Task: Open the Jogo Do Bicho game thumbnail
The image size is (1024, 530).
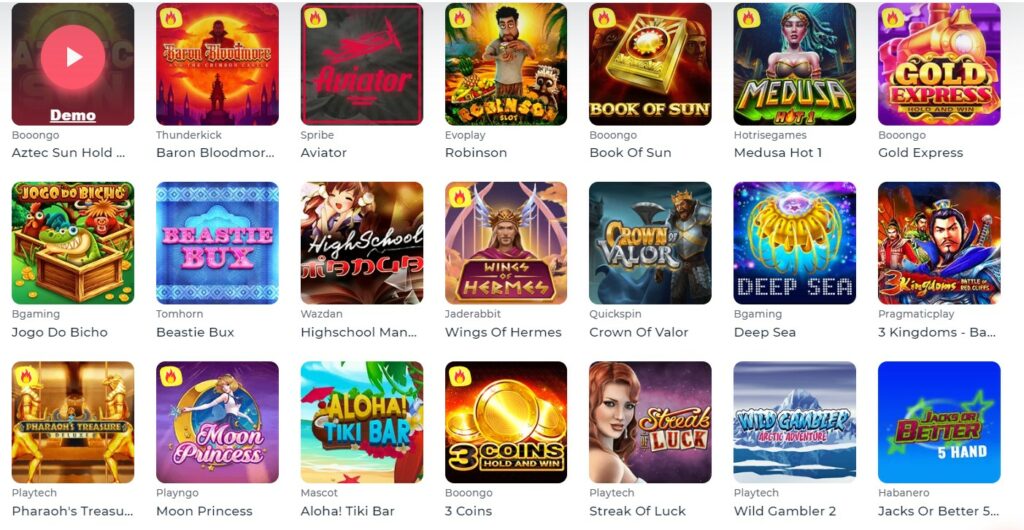Action: (73, 243)
